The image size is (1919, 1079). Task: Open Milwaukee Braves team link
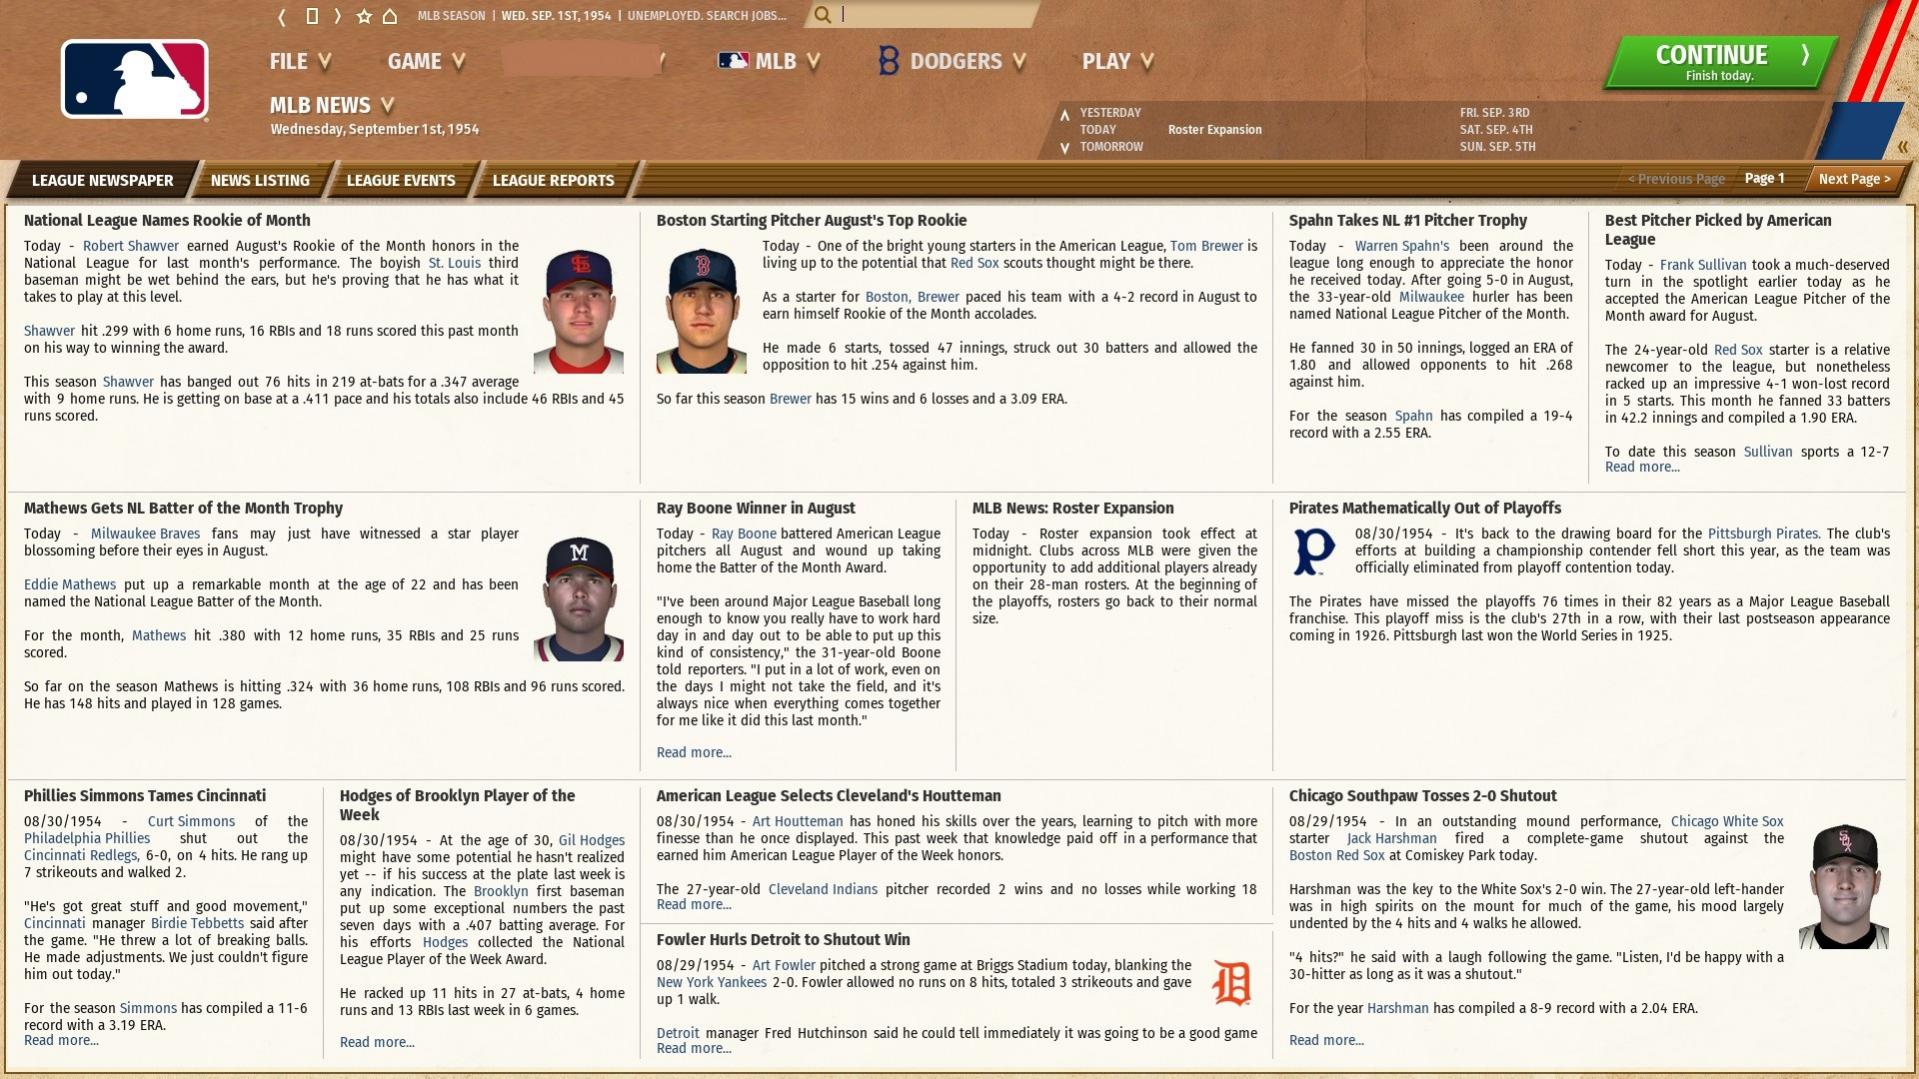point(145,534)
